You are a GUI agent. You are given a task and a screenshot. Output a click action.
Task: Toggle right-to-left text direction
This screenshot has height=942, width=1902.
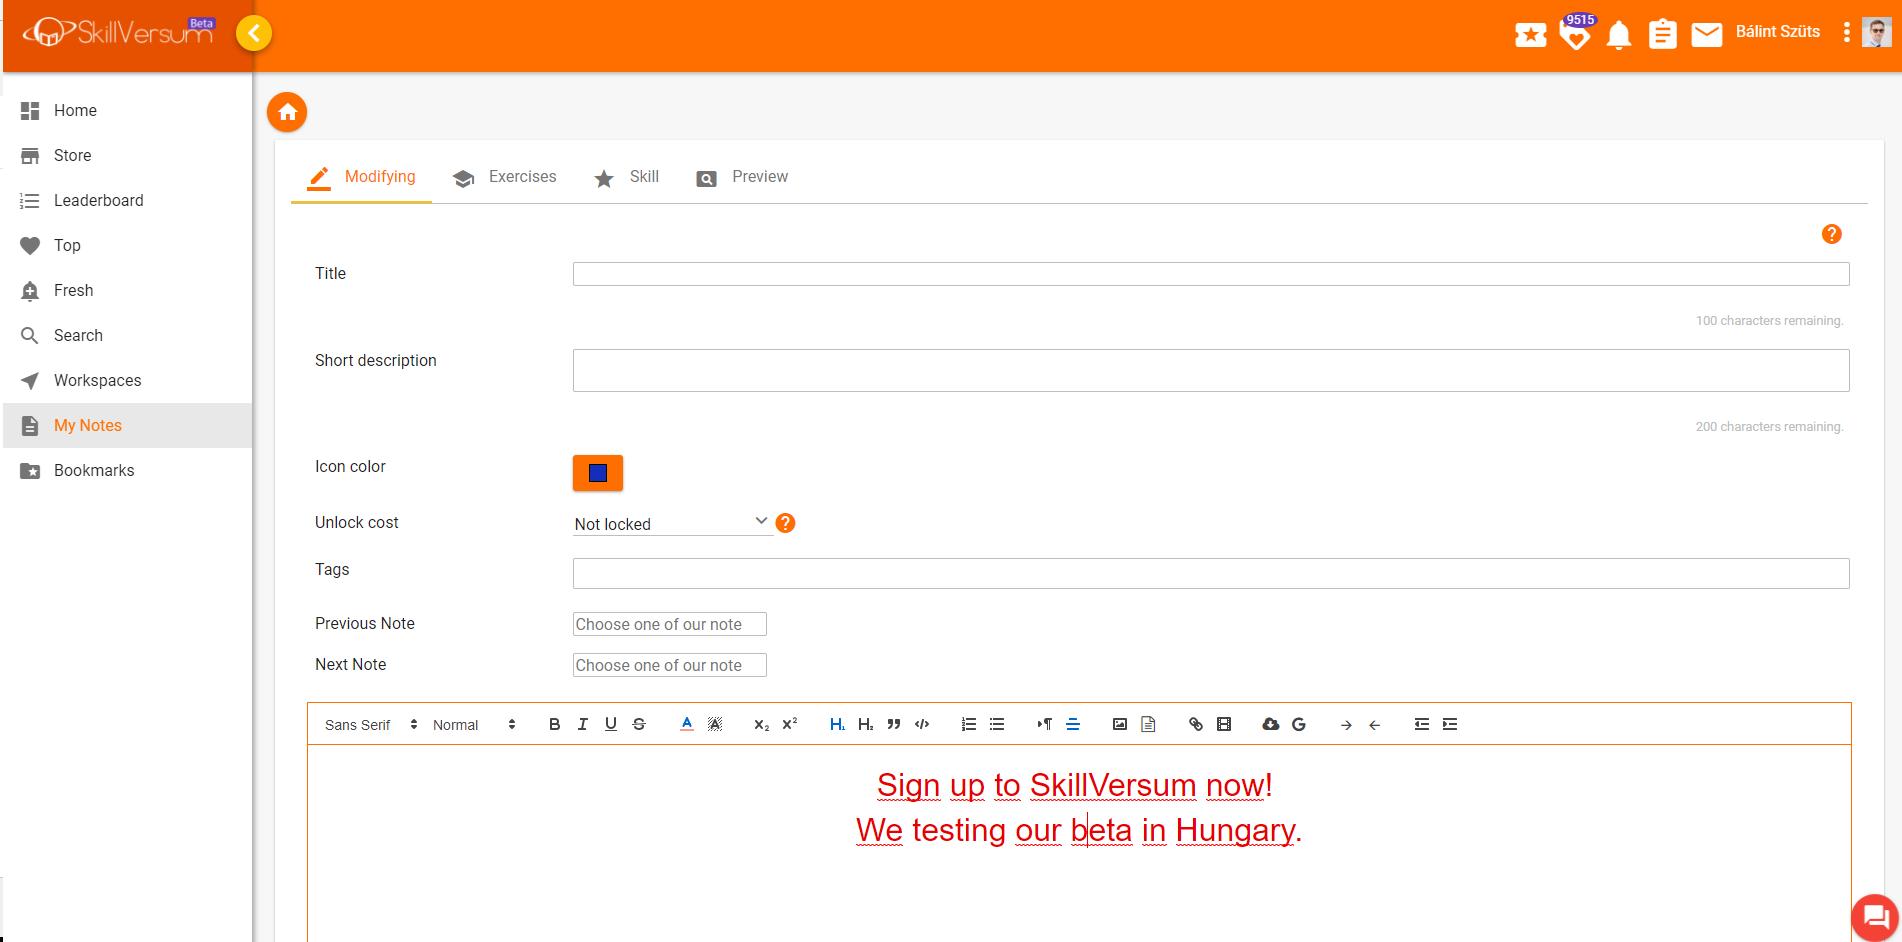pyautogui.click(x=1045, y=724)
